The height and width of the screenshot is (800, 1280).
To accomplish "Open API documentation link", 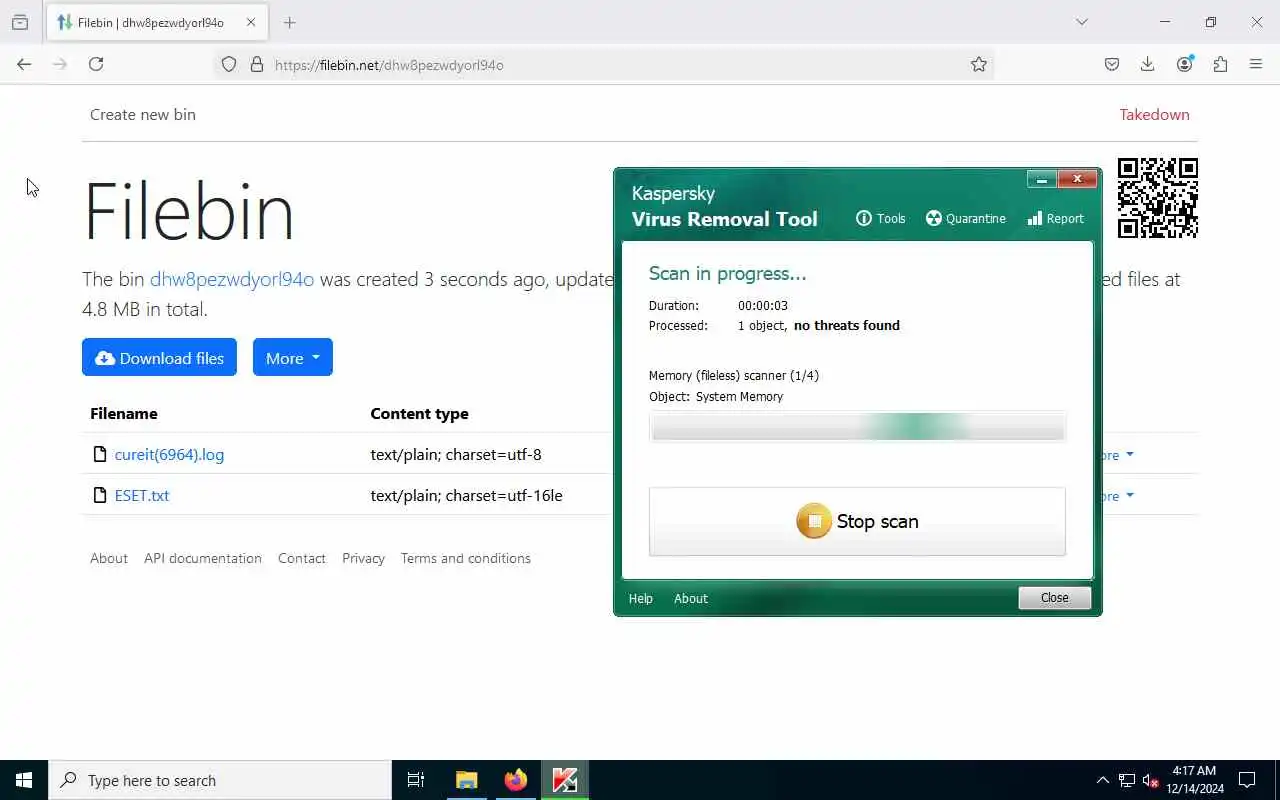I will tap(203, 558).
